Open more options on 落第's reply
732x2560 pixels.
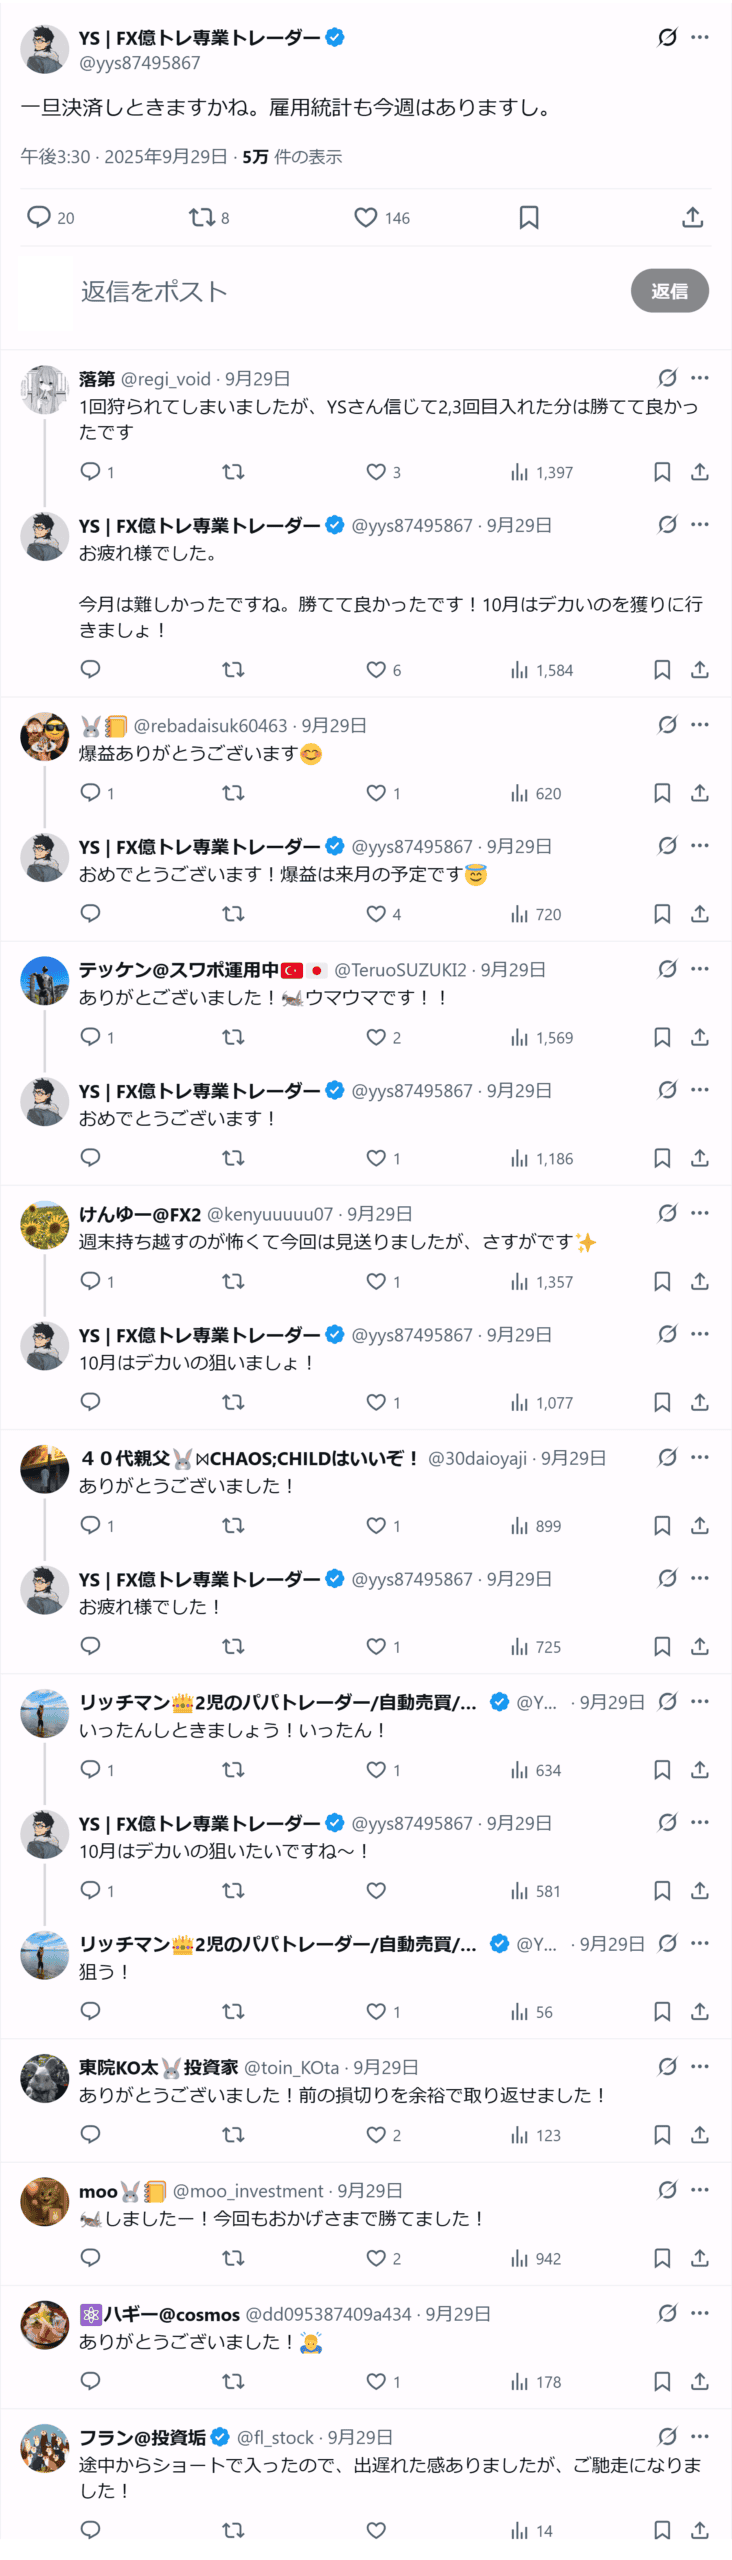[x=700, y=378]
